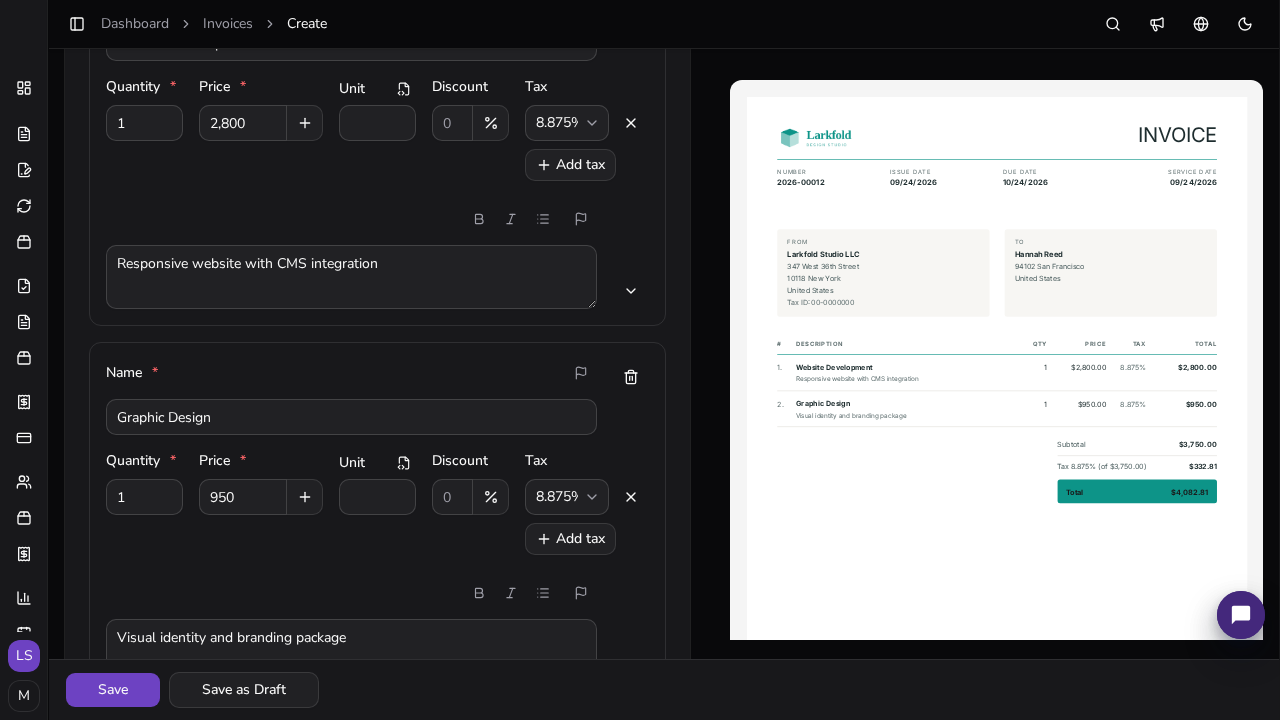The height and width of the screenshot is (720, 1280).
Task: Click flag icon above Responsive website description
Action: pyautogui.click(x=581, y=219)
